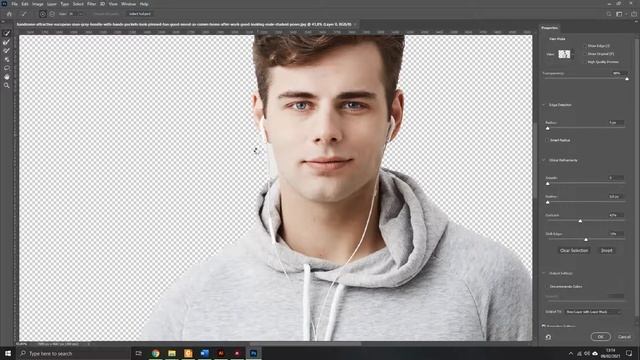Click the Select Subject button
The width and height of the screenshot is (640, 360).
[140, 14]
